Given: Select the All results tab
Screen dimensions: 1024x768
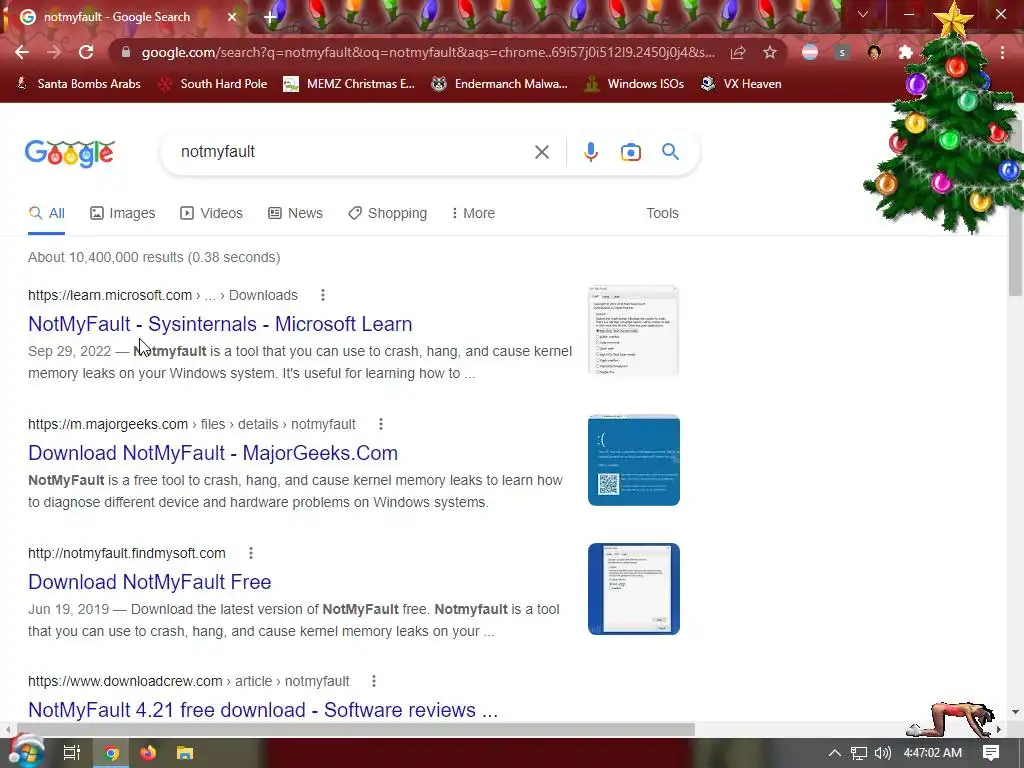Looking at the screenshot, I should coord(46,214).
